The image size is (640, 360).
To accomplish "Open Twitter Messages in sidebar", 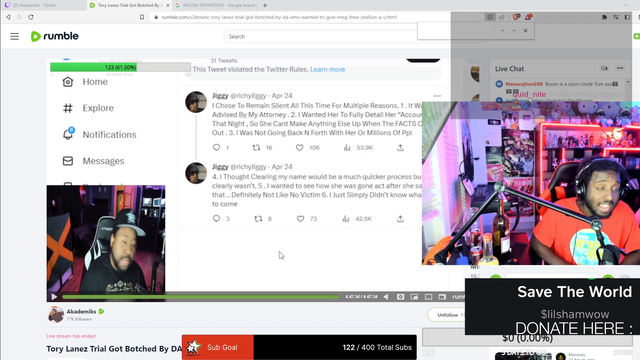I will point(93,161).
